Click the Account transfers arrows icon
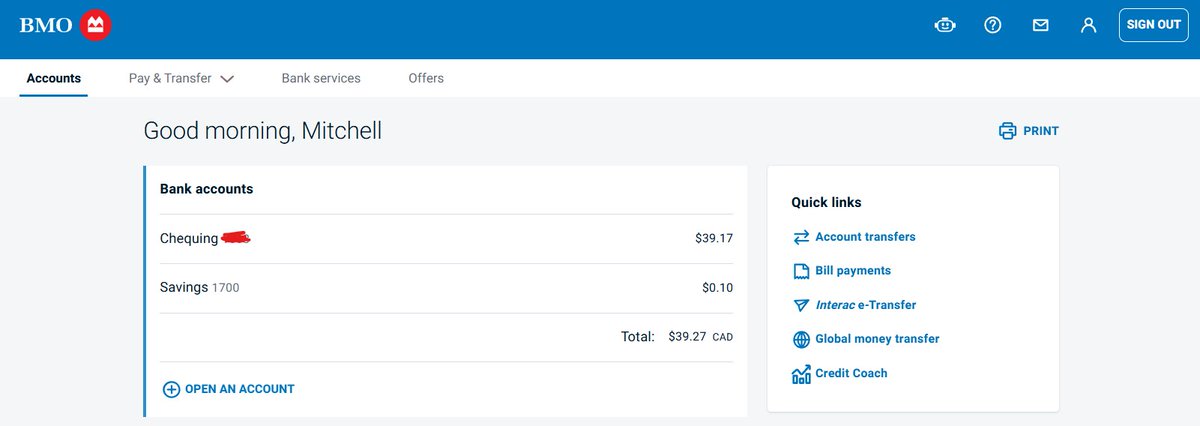The width and height of the screenshot is (1200, 426). click(801, 237)
